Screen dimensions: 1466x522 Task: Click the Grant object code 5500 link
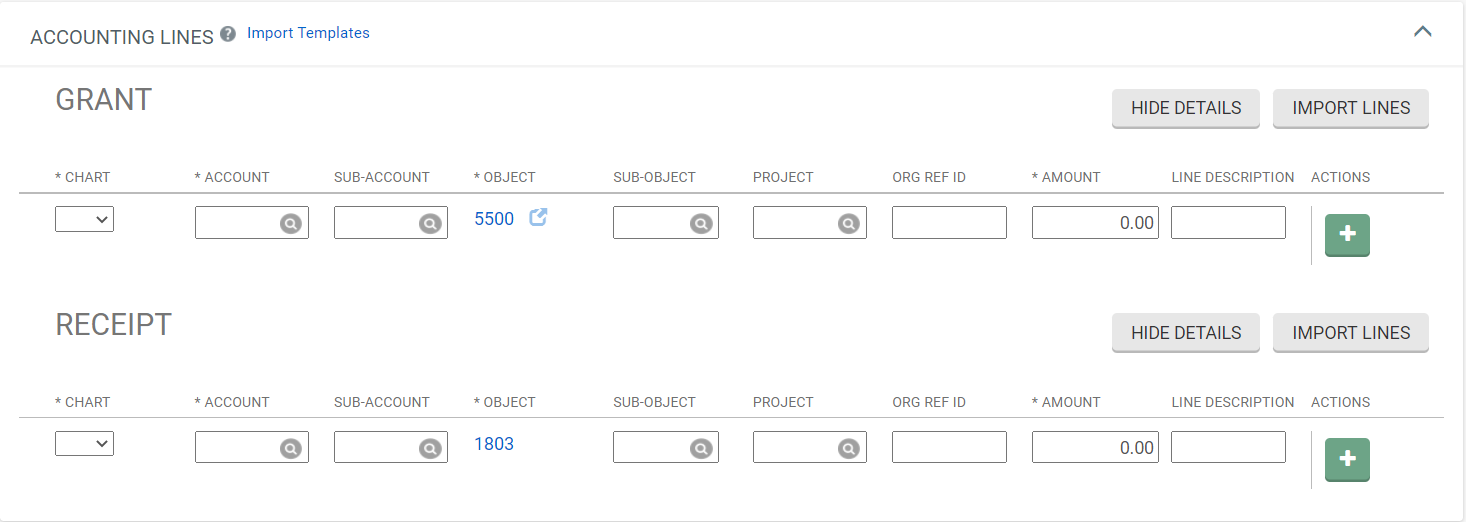[494, 219]
